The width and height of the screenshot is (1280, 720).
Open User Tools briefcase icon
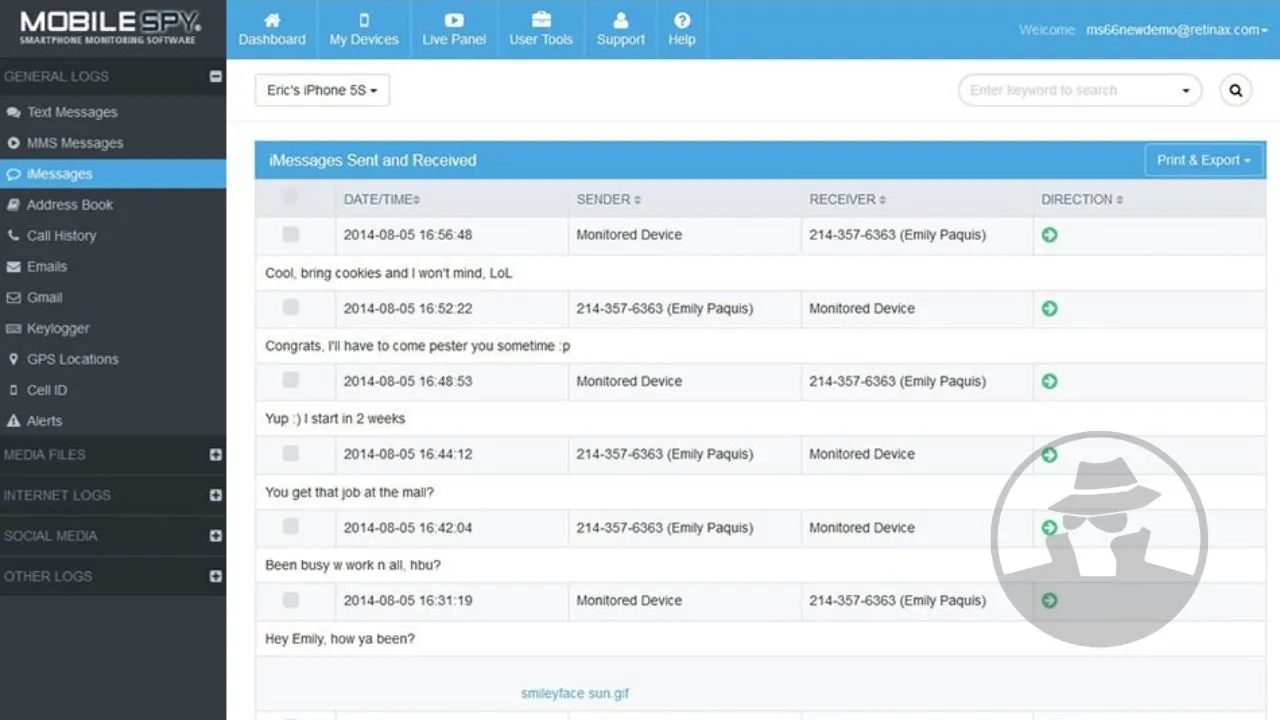(541, 20)
